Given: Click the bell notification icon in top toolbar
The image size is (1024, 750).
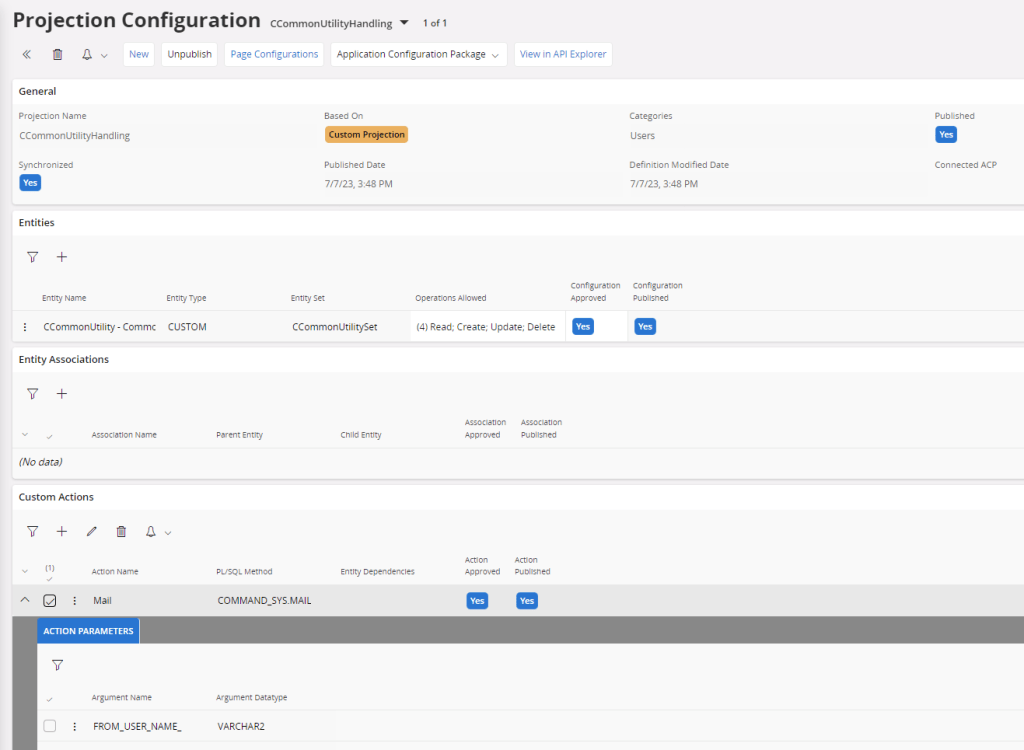Looking at the screenshot, I should pos(87,55).
